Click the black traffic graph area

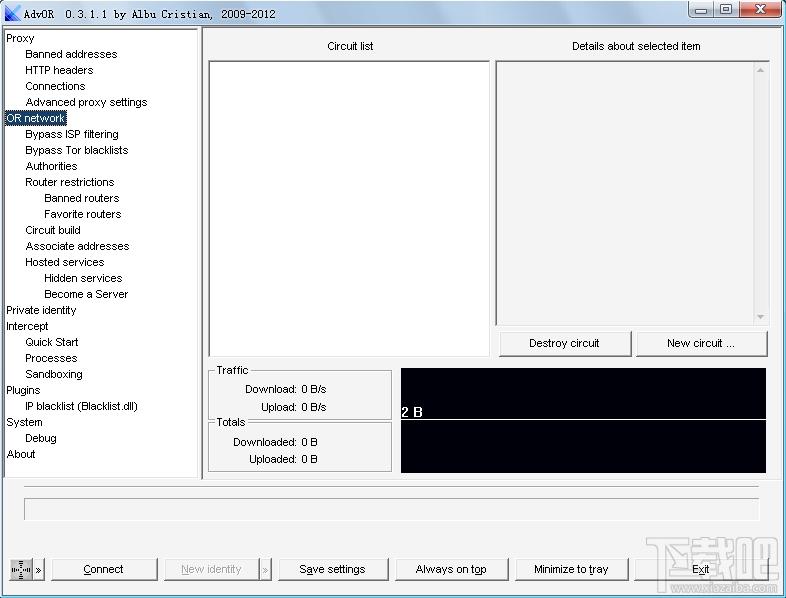pos(583,421)
